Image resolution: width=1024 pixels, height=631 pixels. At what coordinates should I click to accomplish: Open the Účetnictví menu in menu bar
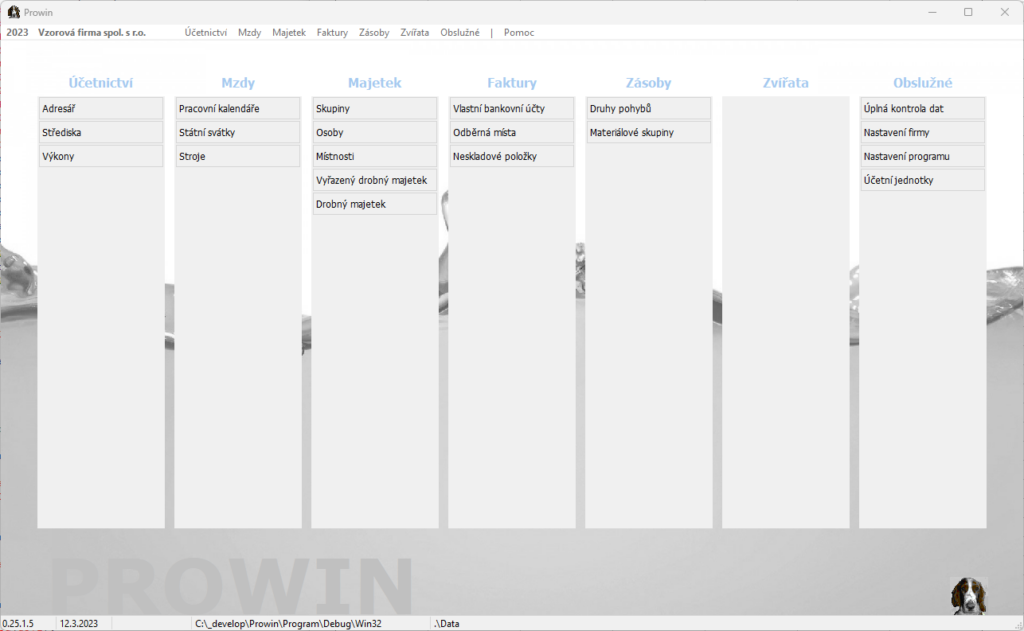point(206,33)
